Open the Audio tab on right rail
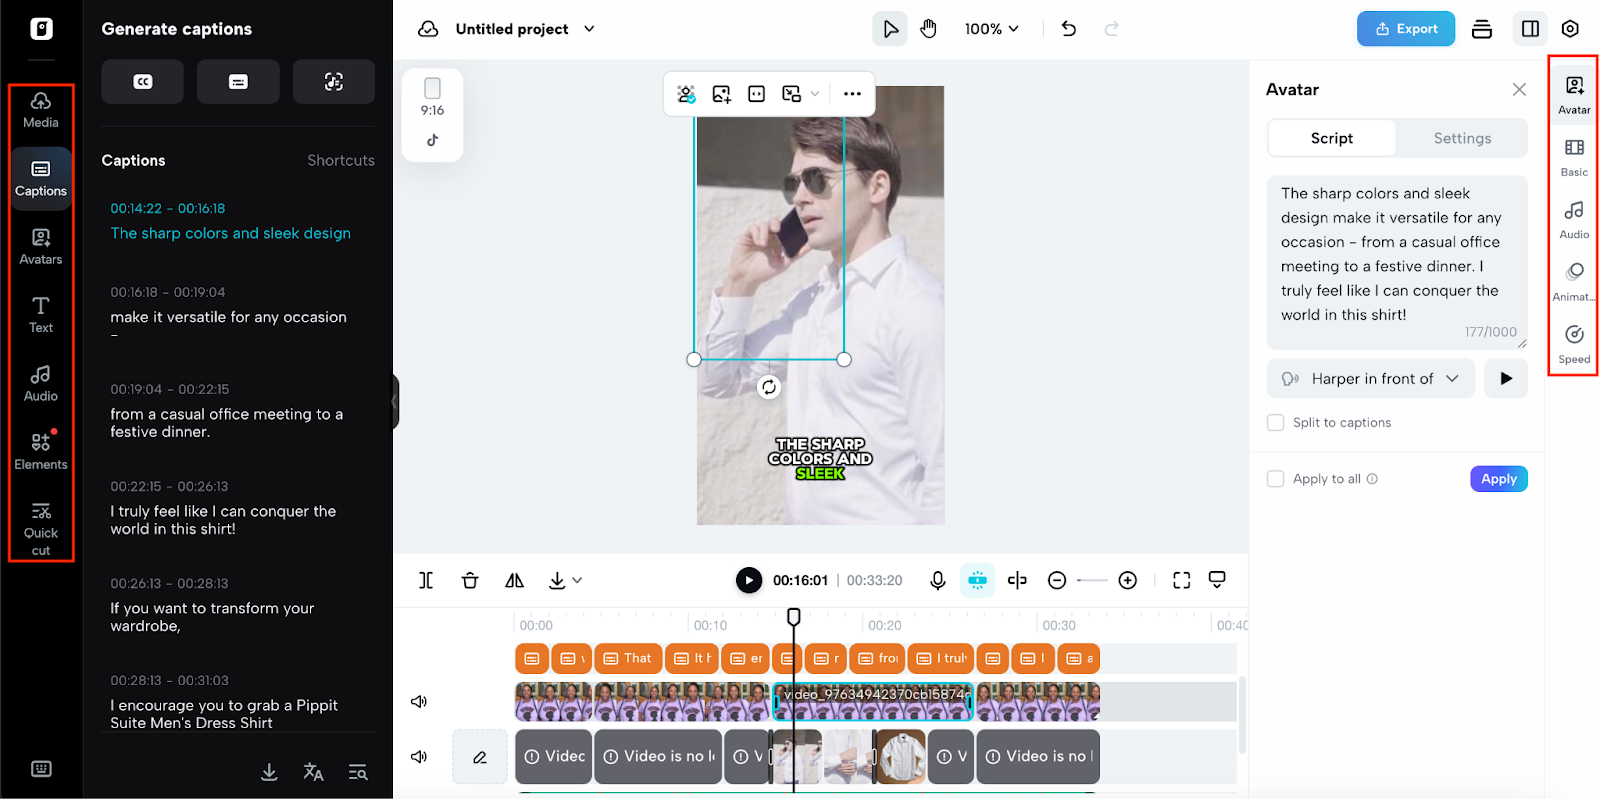 [x=1574, y=219]
